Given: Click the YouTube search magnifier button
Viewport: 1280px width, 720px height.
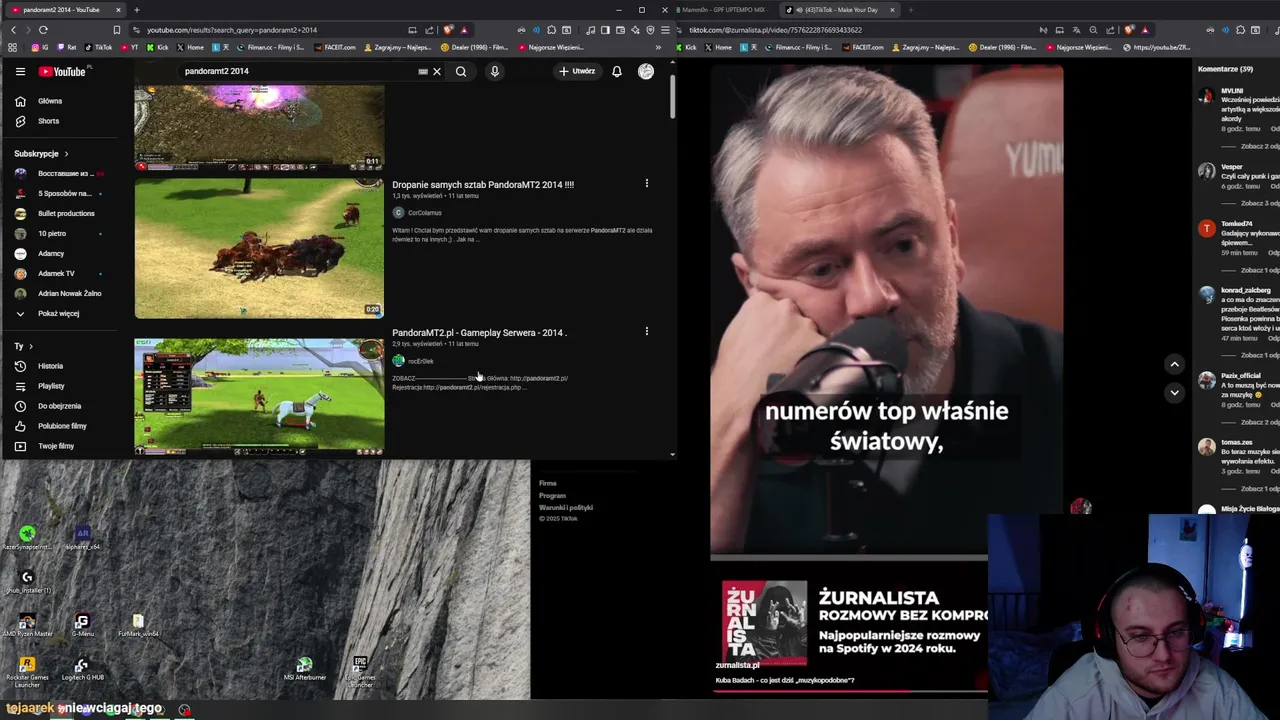Looking at the screenshot, I should [461, 71].
